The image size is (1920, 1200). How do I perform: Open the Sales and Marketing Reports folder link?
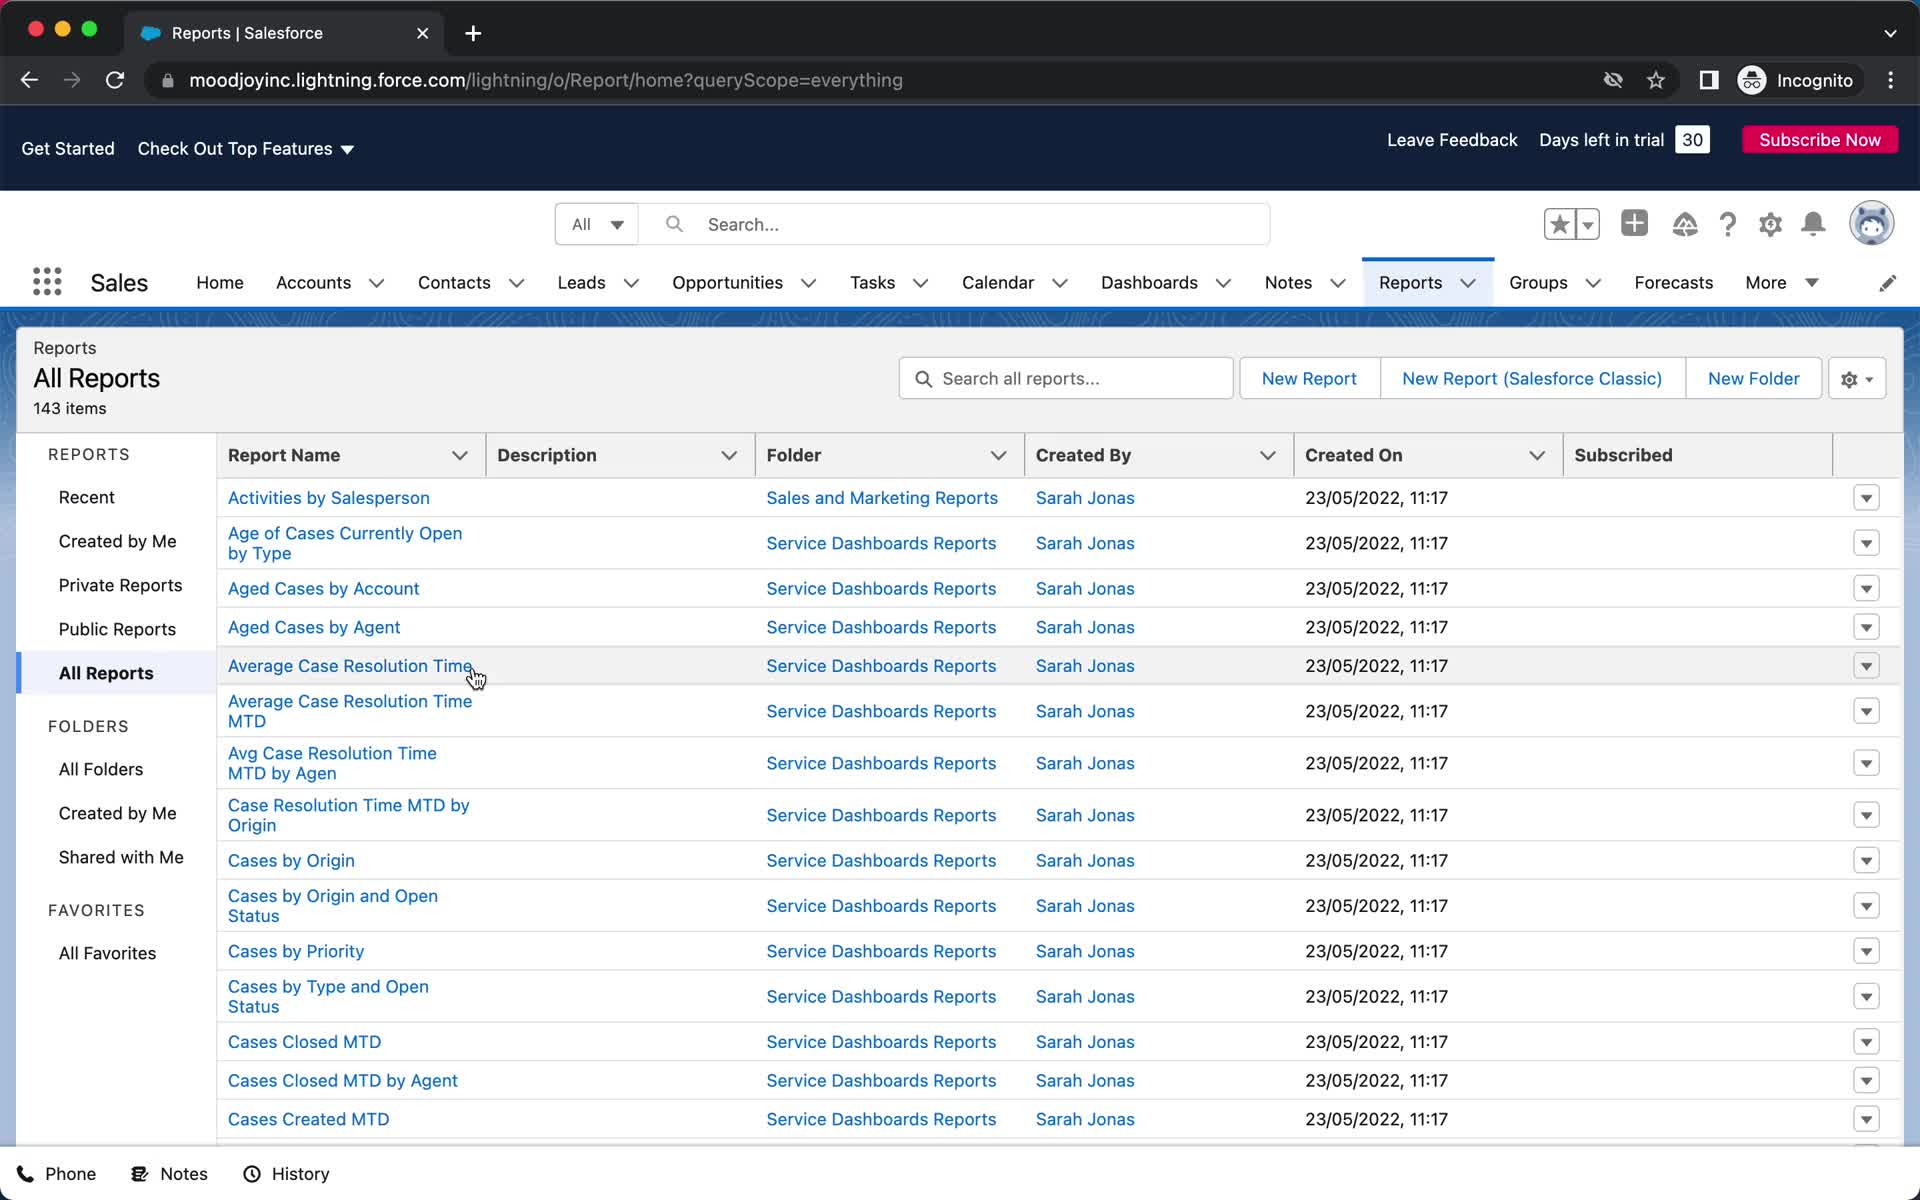point(882,498)
